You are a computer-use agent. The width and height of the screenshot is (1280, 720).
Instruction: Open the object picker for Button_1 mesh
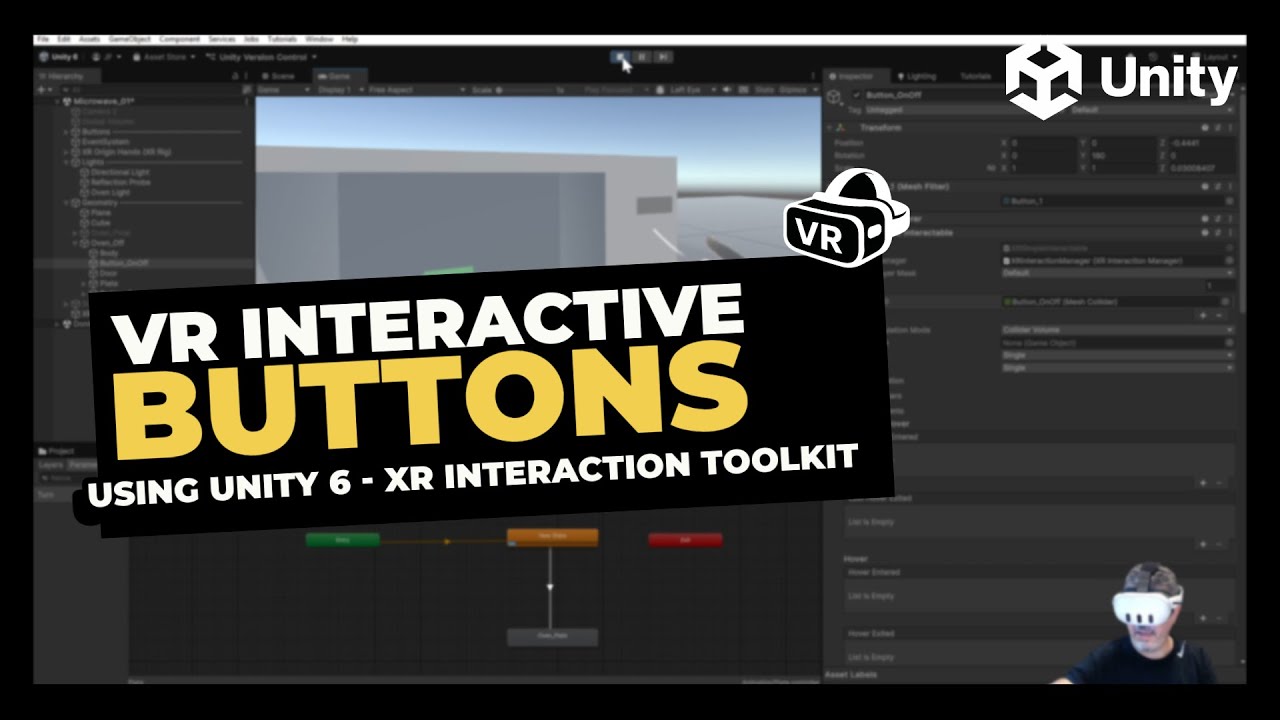[1229, 201]
